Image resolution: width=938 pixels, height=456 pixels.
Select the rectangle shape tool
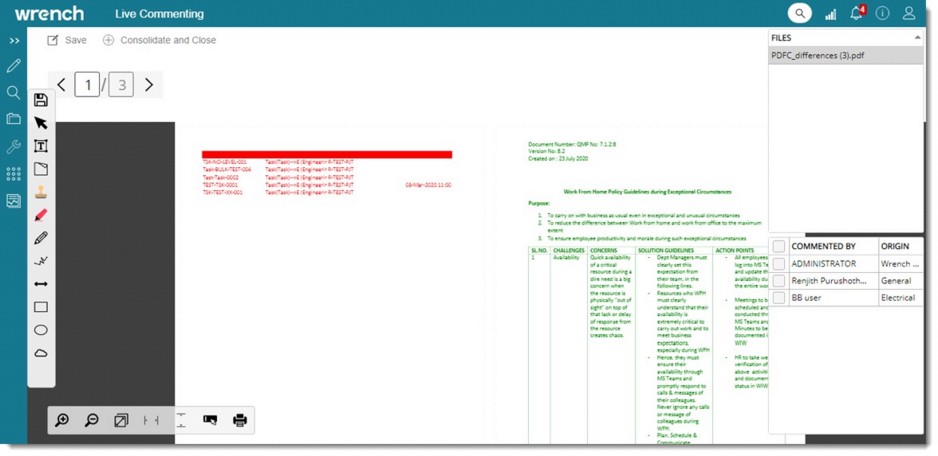(41, 307)
